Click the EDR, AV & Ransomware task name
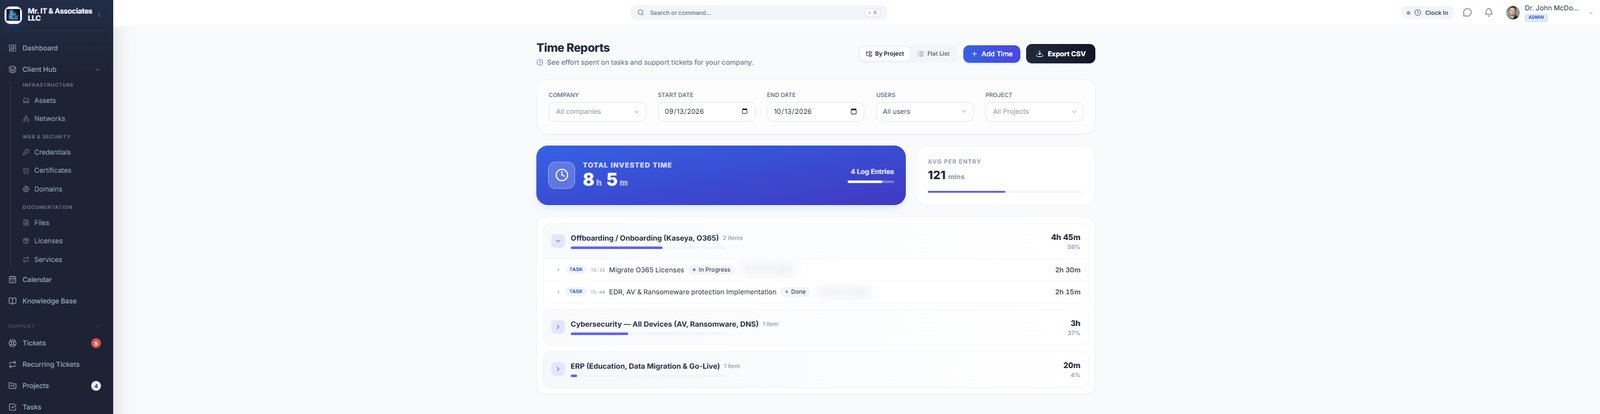 pyautogui.click(x=693, y=292)
